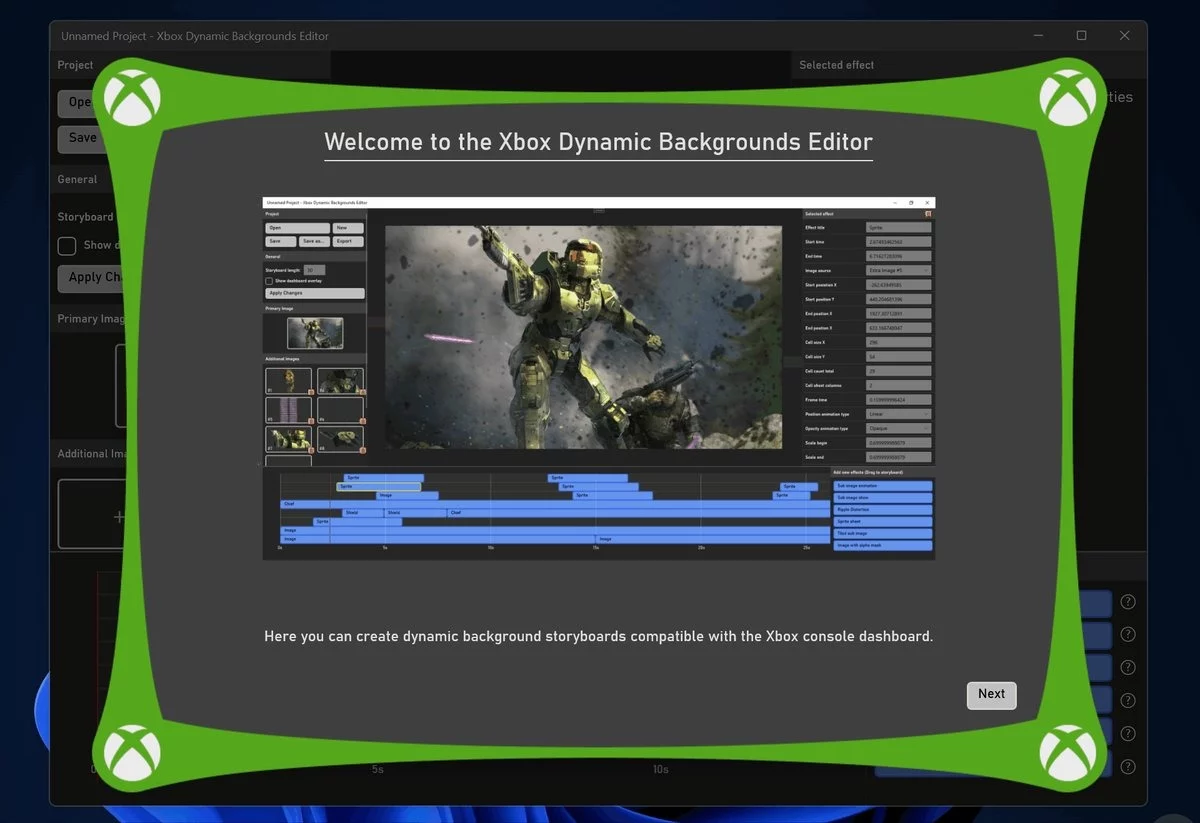Open the topmost help question-mark icon
Image resolution: width=1200 pixels, height=823 pixels.
point(1128,602)
